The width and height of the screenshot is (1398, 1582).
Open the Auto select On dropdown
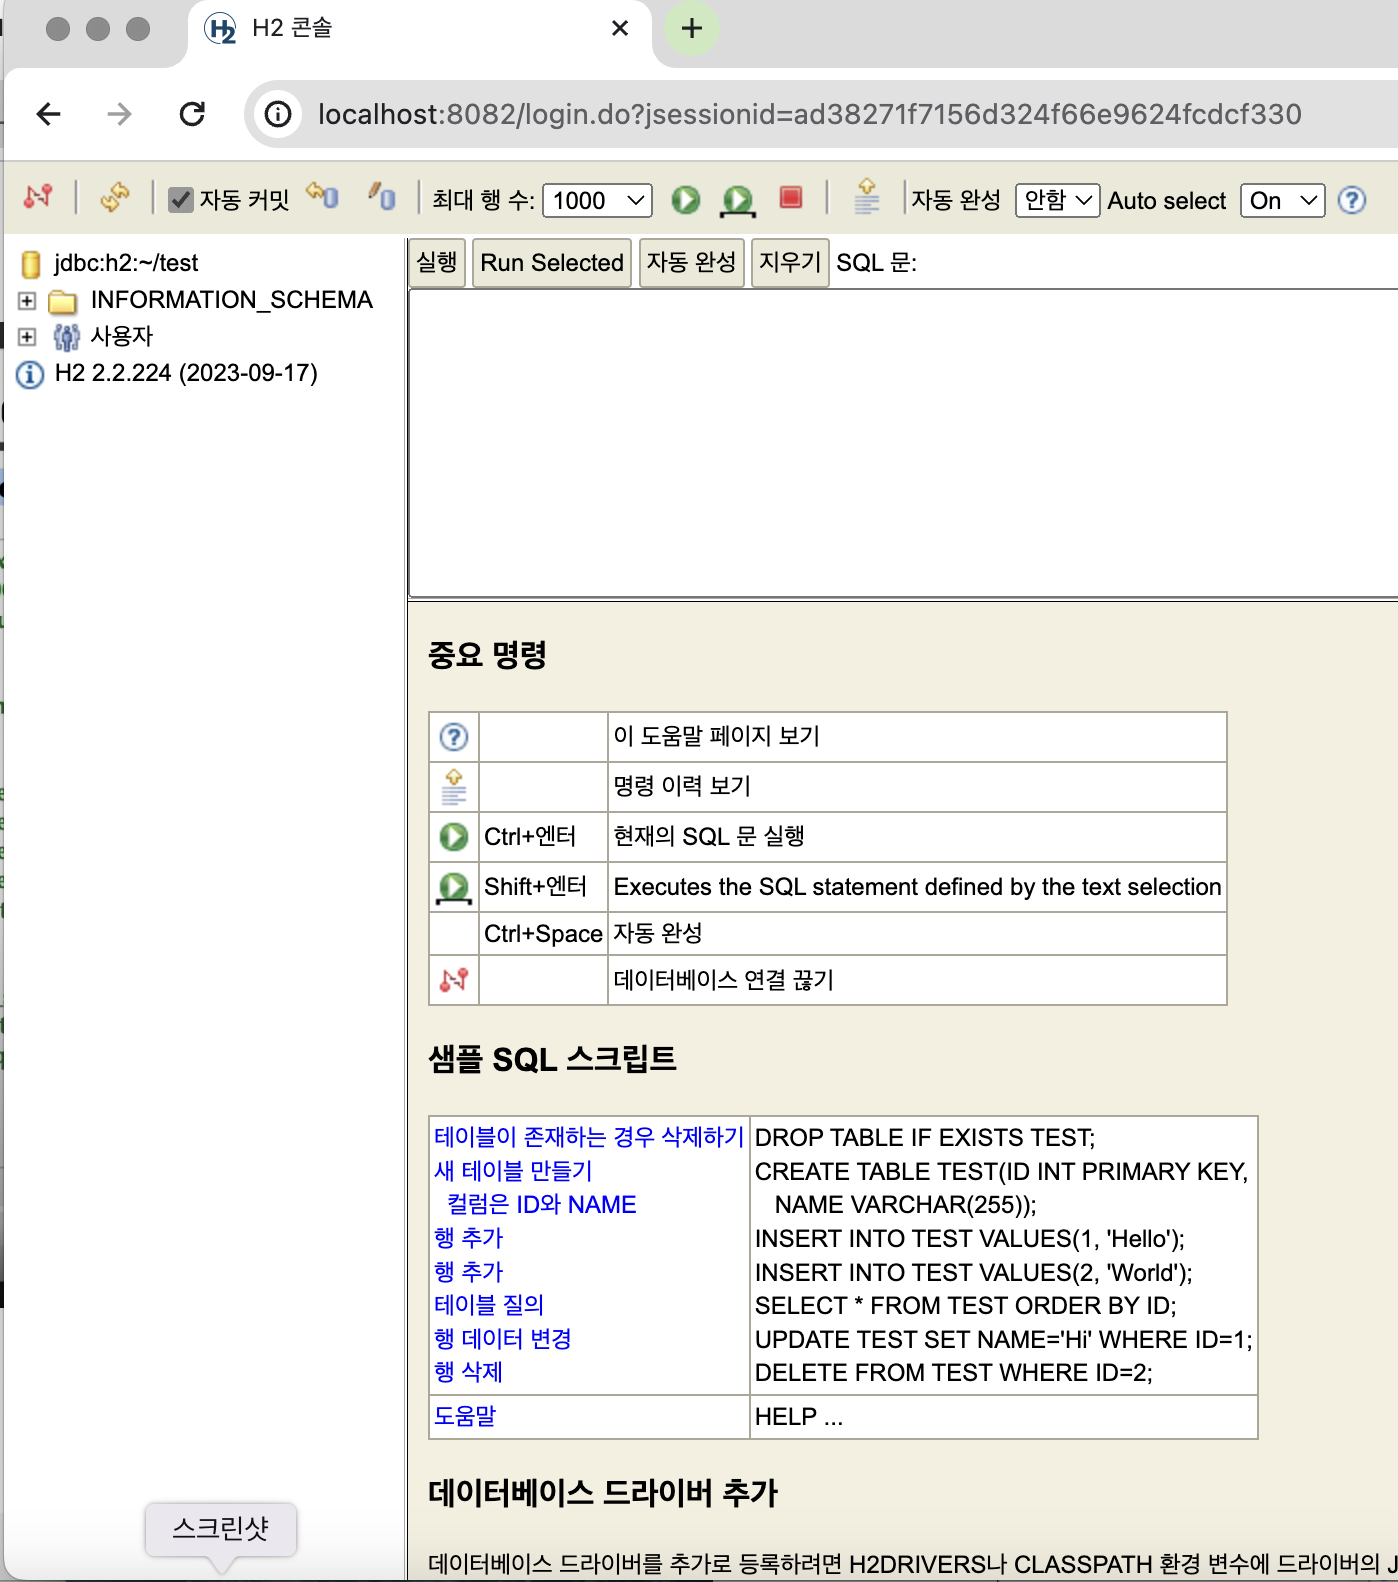(1283, 201)
